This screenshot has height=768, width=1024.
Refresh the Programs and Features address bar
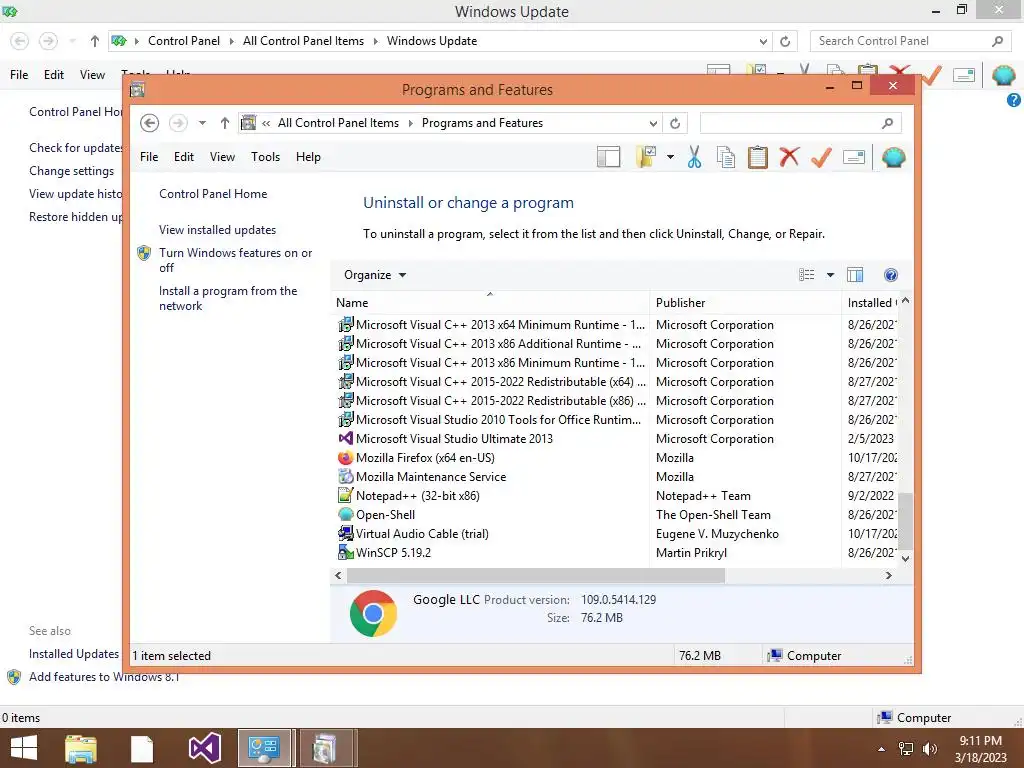pyautogui.click(x=675, y=123)
